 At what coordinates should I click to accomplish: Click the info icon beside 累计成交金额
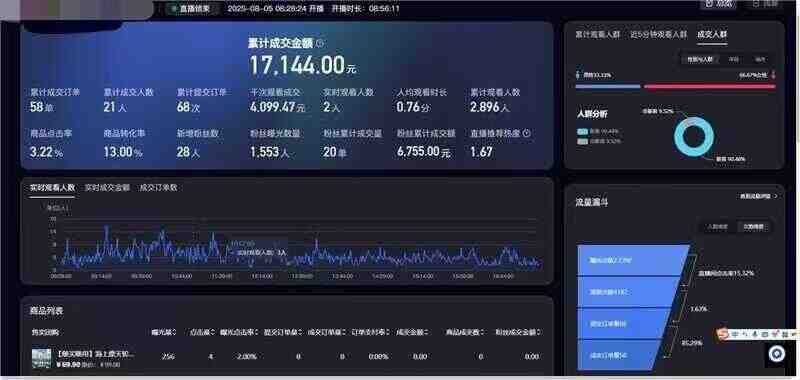point(320,44)
